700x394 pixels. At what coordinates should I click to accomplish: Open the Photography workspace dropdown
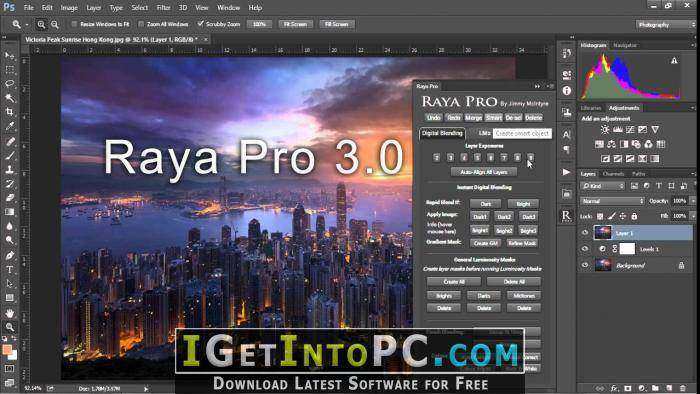pyautogui.click(x=666, y=25)
